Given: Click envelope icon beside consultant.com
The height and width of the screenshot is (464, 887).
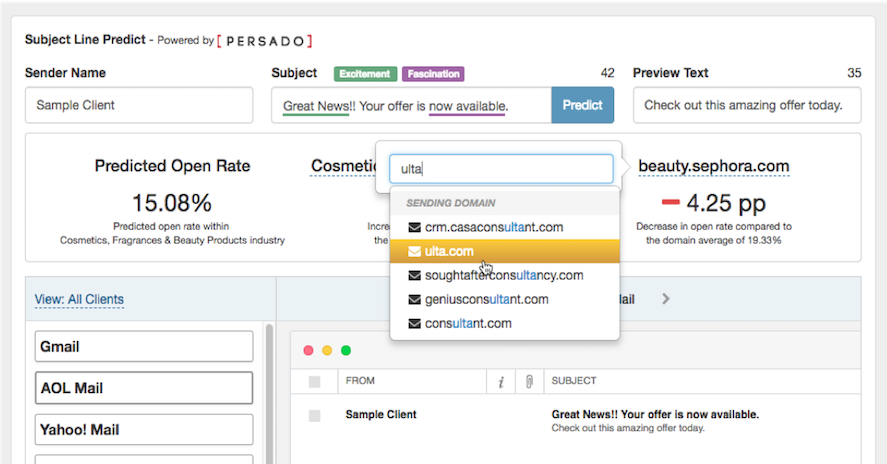Looking at the screenshot, I should click(415, 324).
